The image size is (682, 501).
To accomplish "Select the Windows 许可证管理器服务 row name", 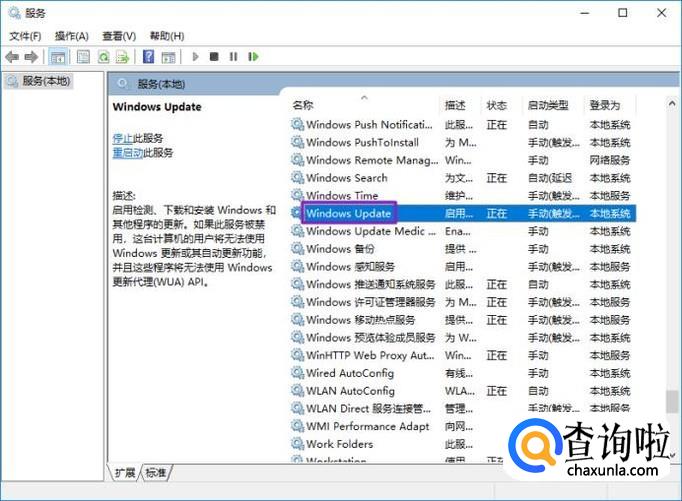I will 371,302.
